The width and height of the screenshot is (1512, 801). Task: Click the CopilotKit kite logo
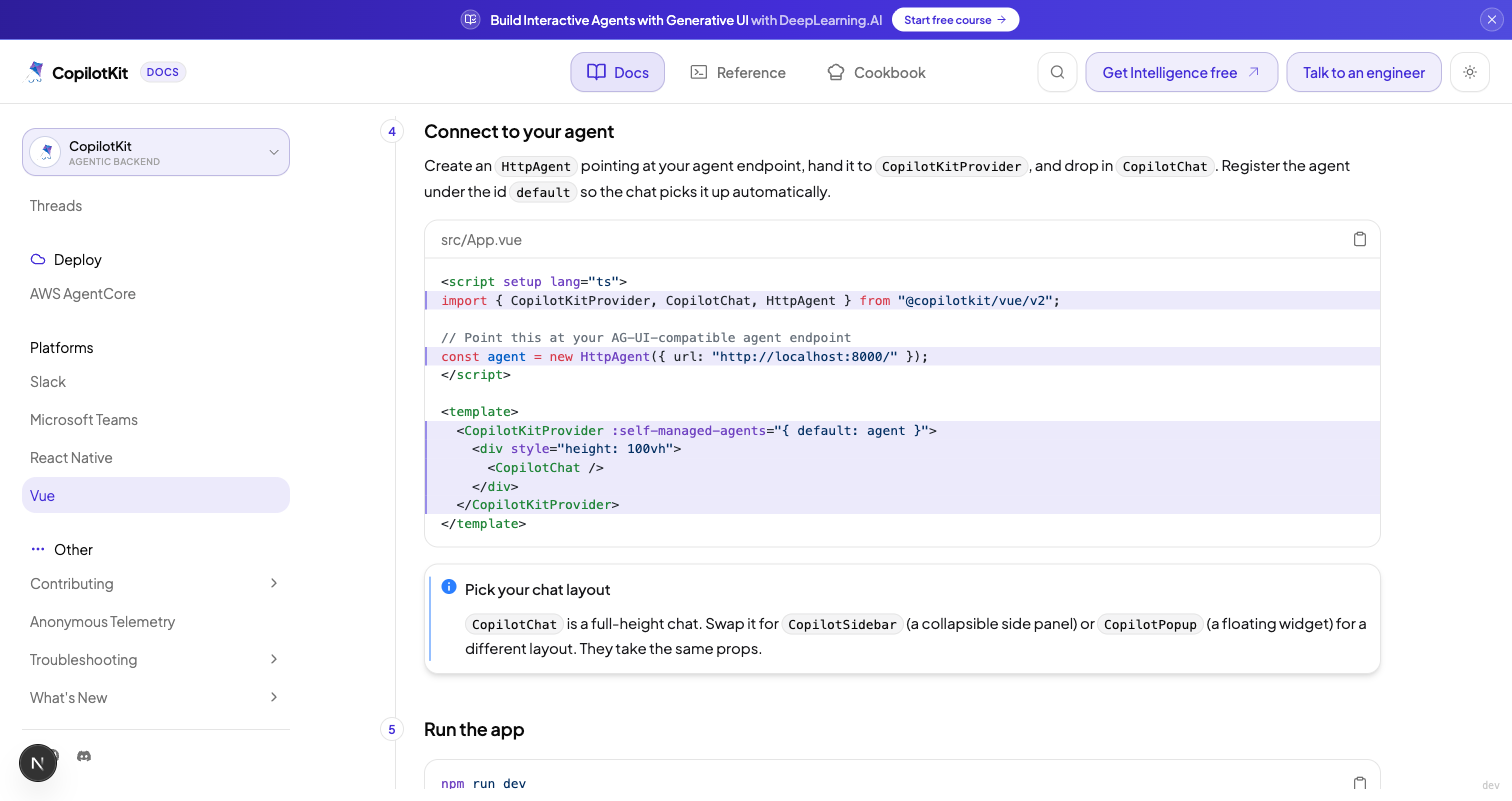[35, 72]
